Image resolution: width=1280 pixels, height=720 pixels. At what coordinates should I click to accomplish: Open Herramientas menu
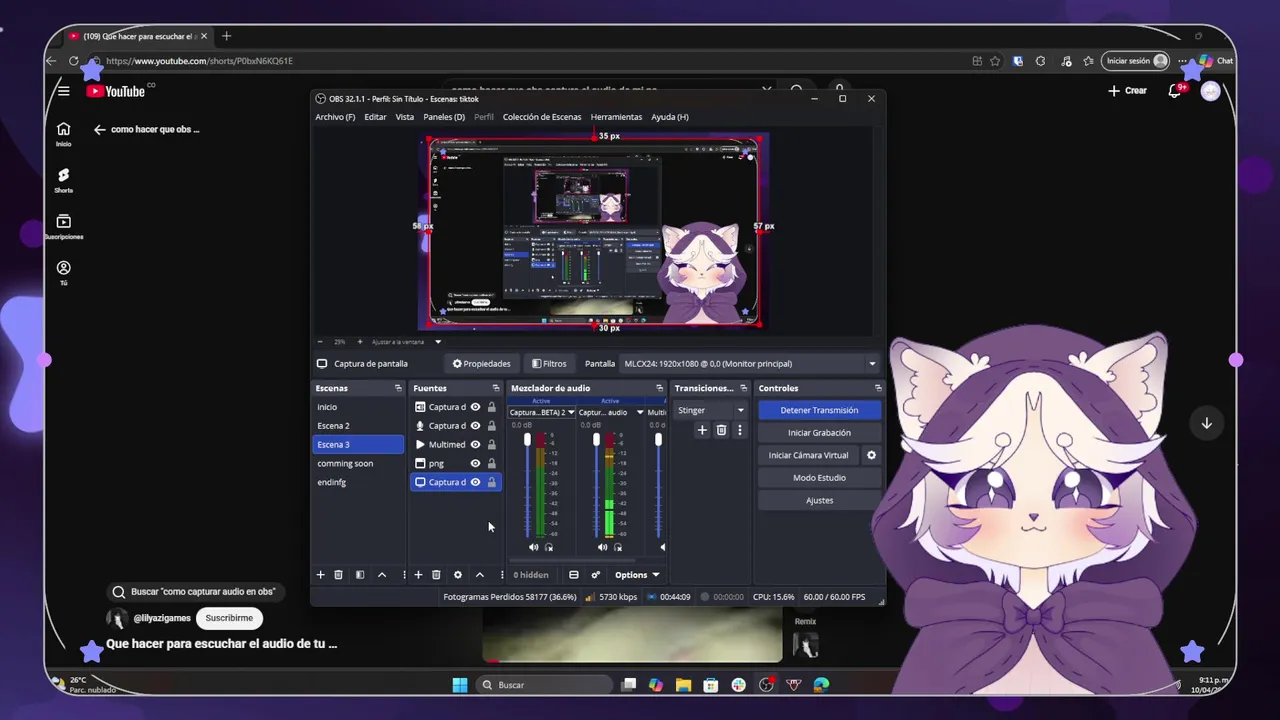pyautogui.click(x=616, y=117)
